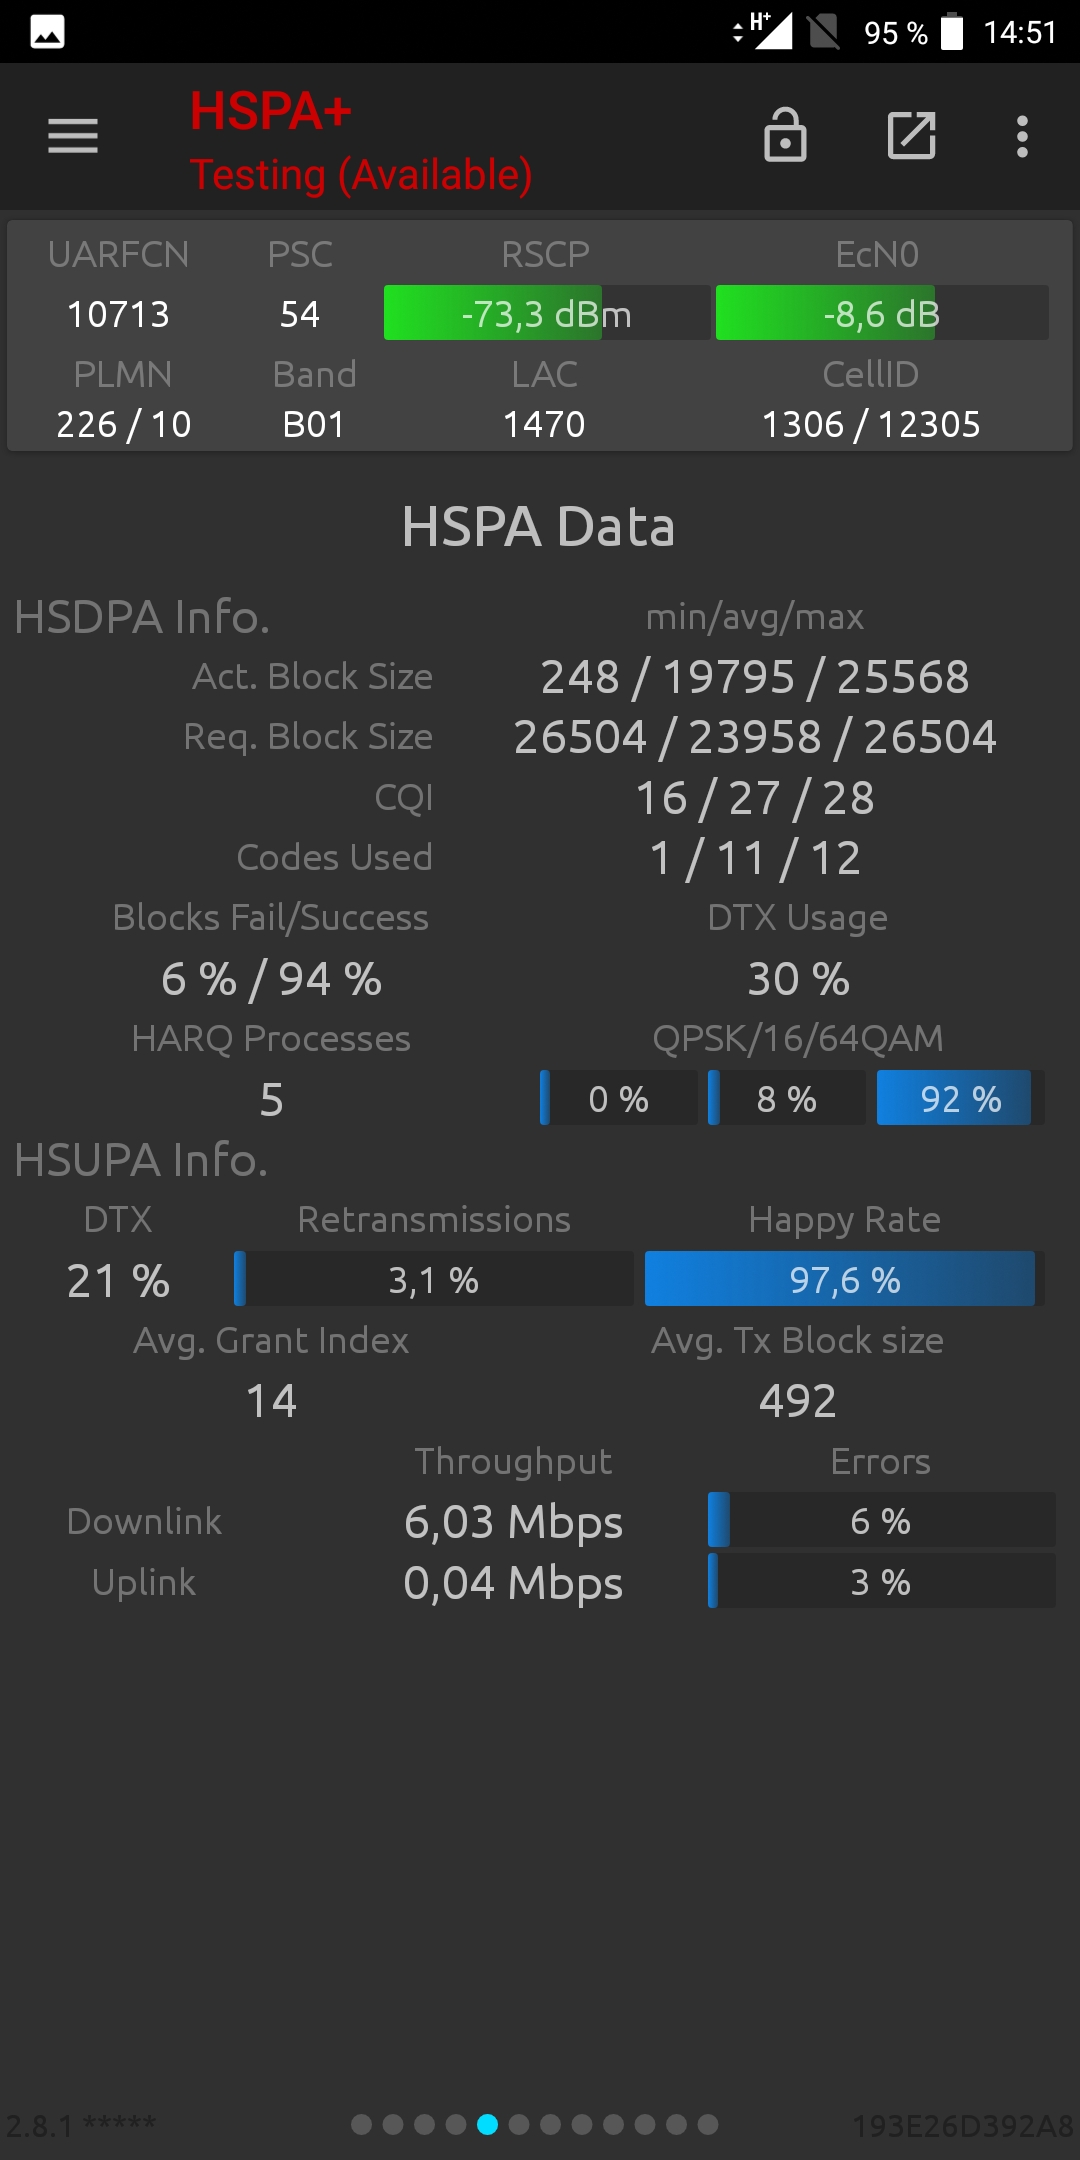The height and width of the screenshot is (2160, 1080).
Task: Tap the HSPA+ network title
Action: pyautogui.click(x=271, y=111)
